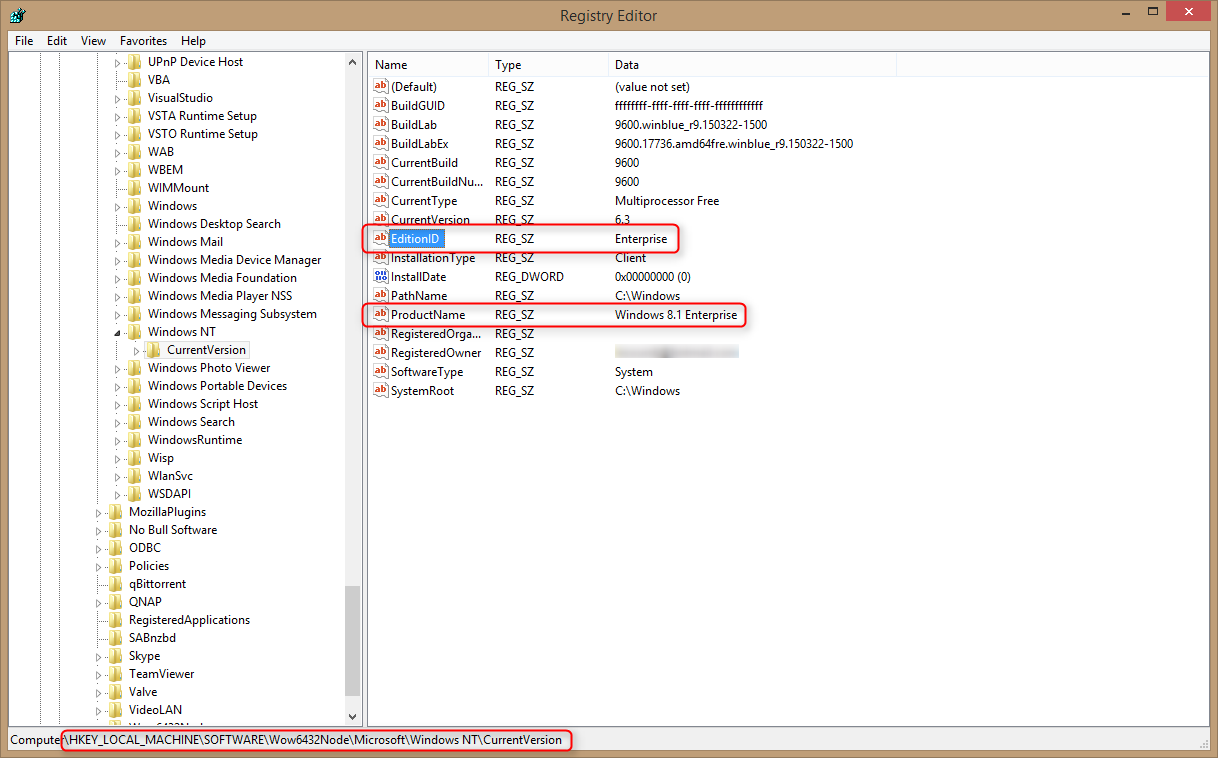Select the WlanSvc key
The image size is (1218, 758).
click(170, 476)
